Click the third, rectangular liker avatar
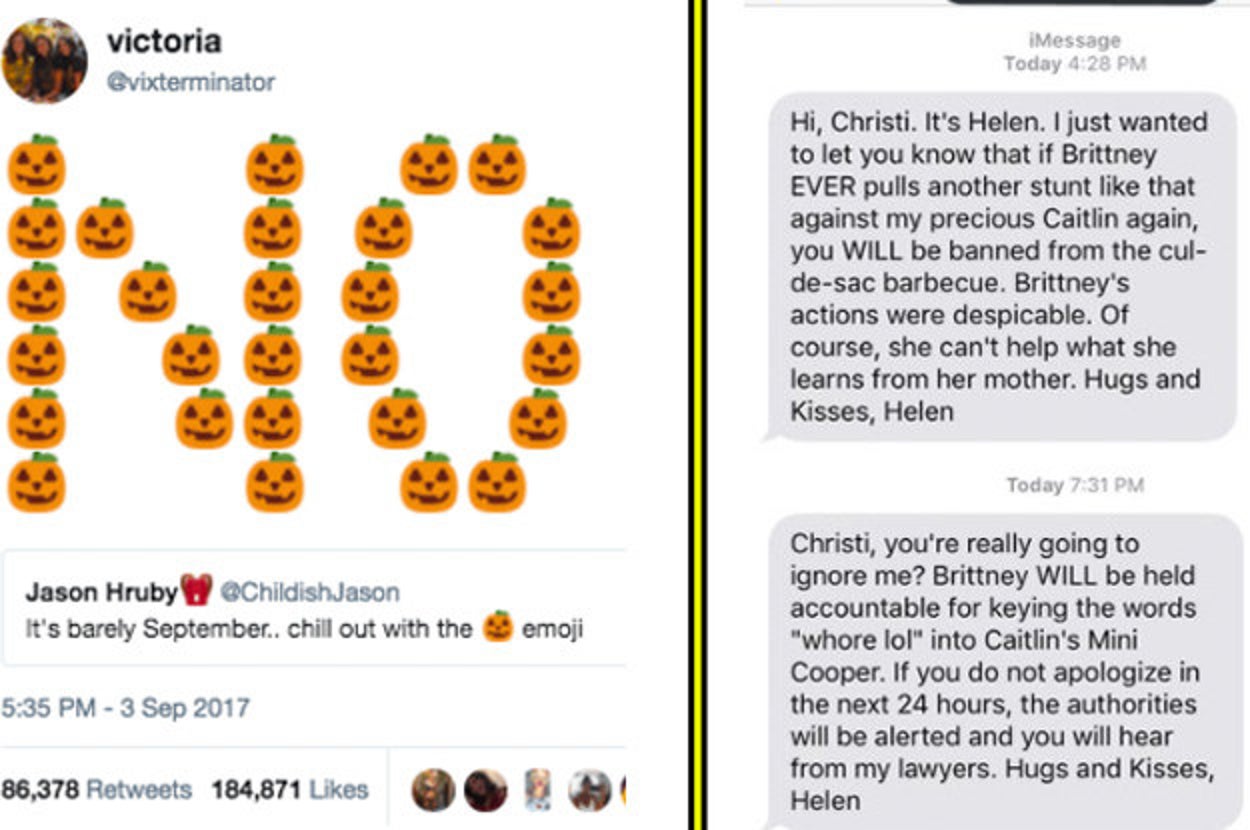1250x830 pixels. (539, 790)
